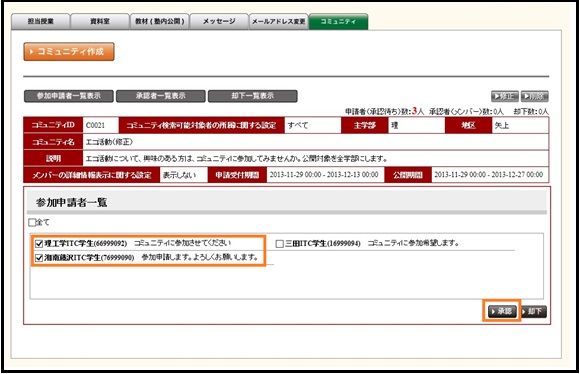The height and width of the screenshot is (374, 580).
Task: Show the 却下一覧表示 list
Action: (253, 96)
